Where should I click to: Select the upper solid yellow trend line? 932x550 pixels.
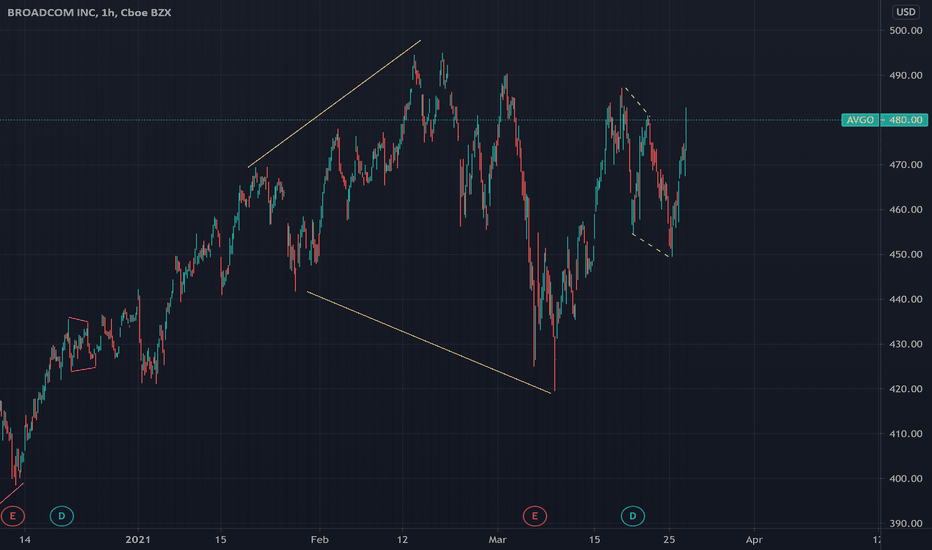[x=335, y=103]
